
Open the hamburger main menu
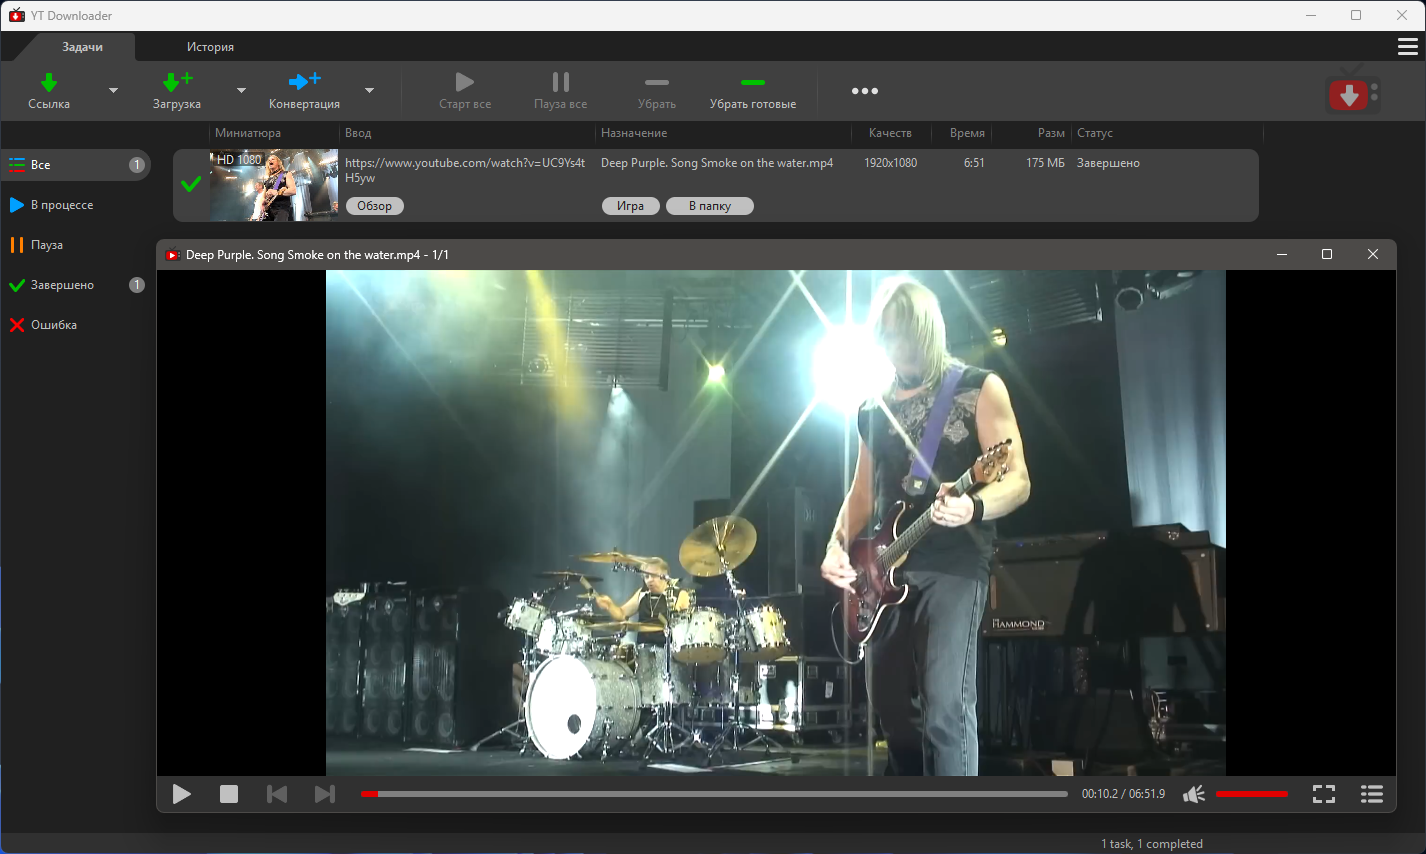coord(1407,47)
